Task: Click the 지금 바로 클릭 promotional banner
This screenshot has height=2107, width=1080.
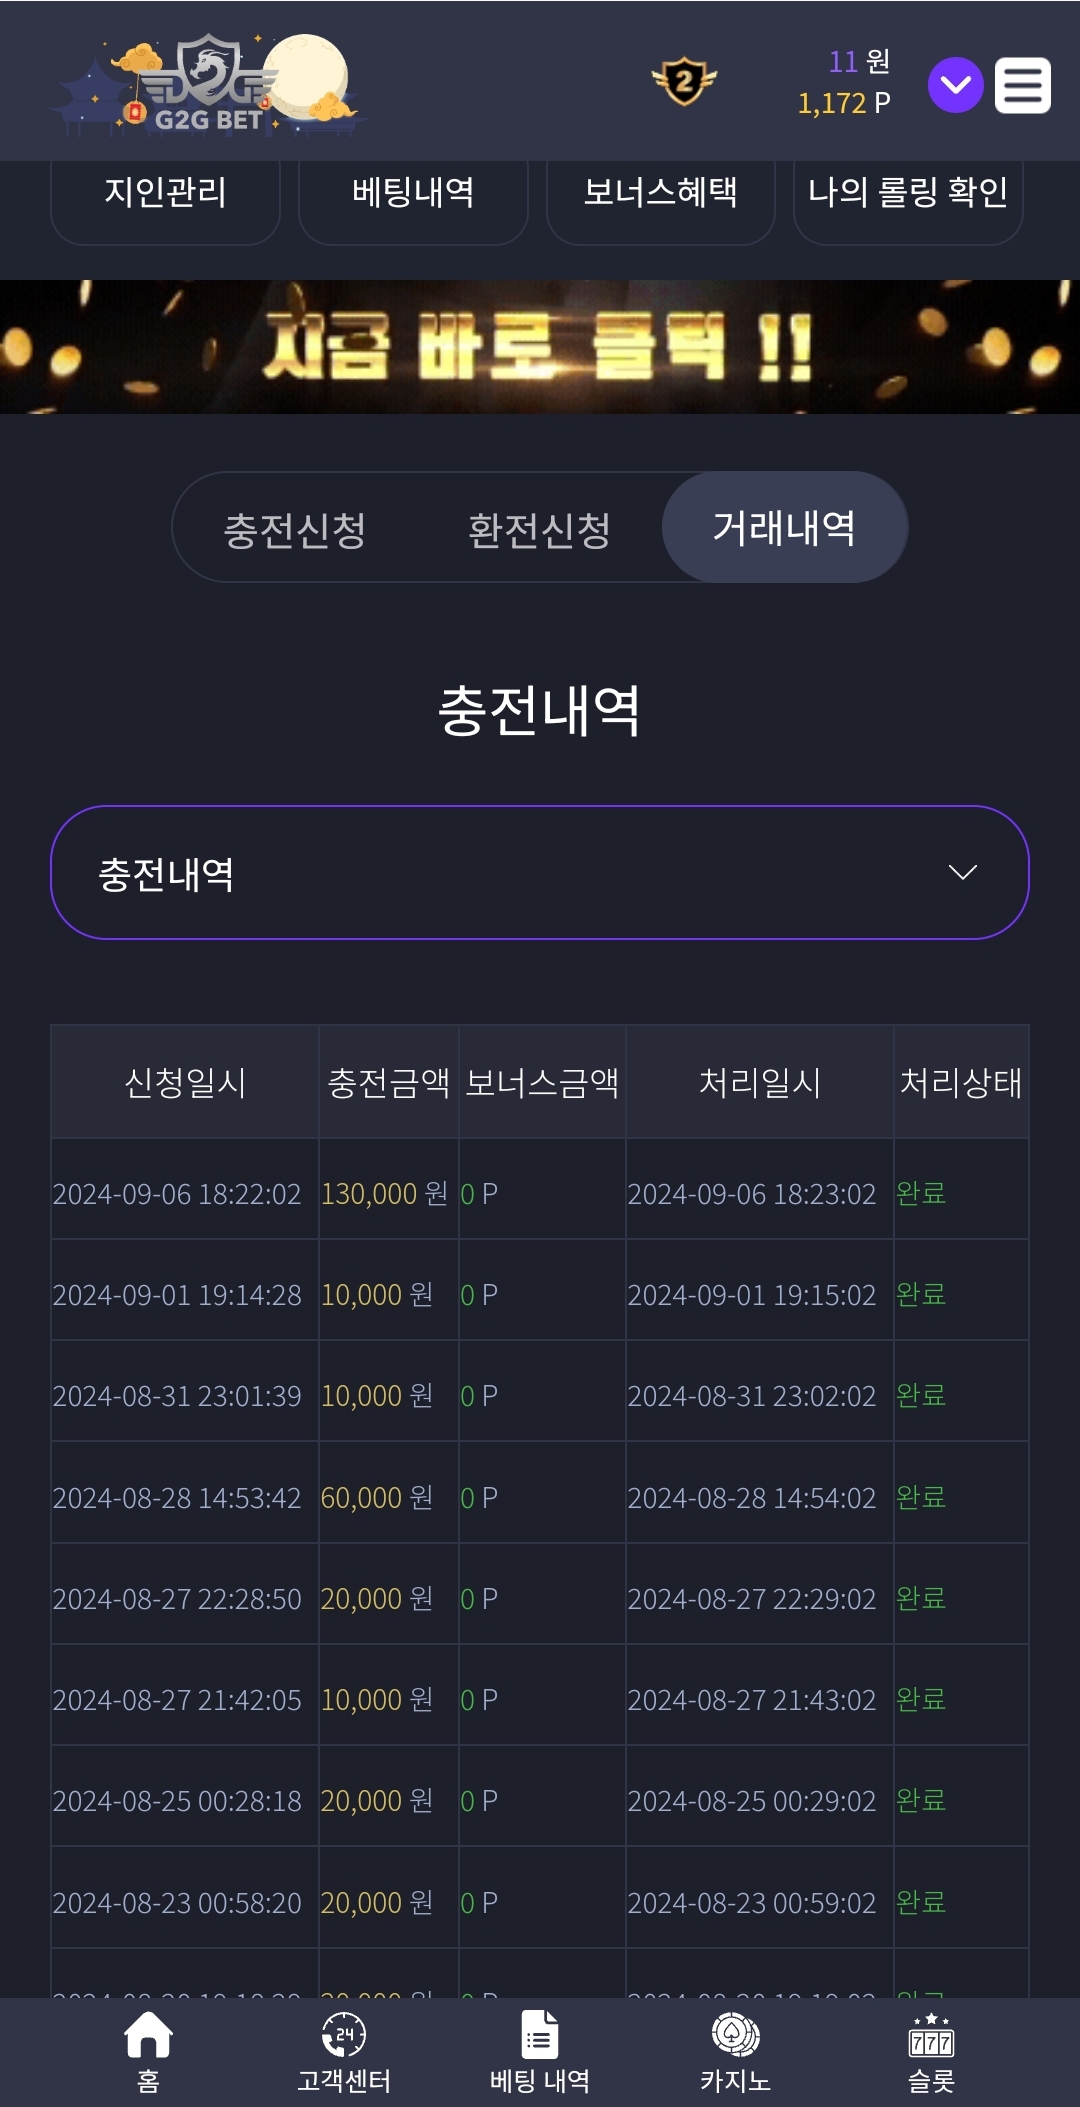Action: pos(540,347)
